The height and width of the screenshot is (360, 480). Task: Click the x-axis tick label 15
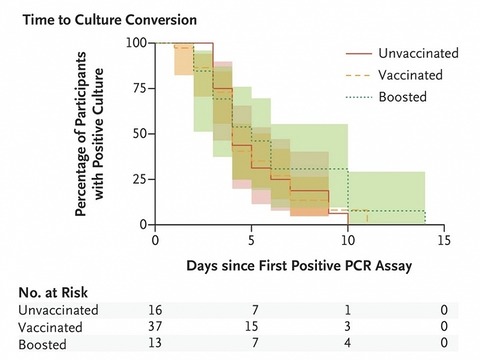pyautogui.click(x=444, y=240)
